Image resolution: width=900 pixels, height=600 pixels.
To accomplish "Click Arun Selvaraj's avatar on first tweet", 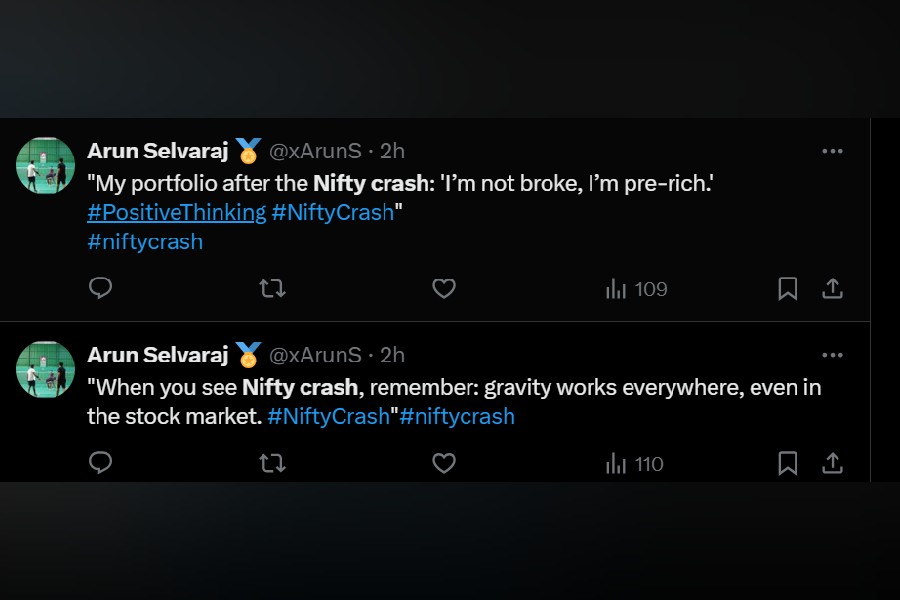I will (x=46, y=166).
